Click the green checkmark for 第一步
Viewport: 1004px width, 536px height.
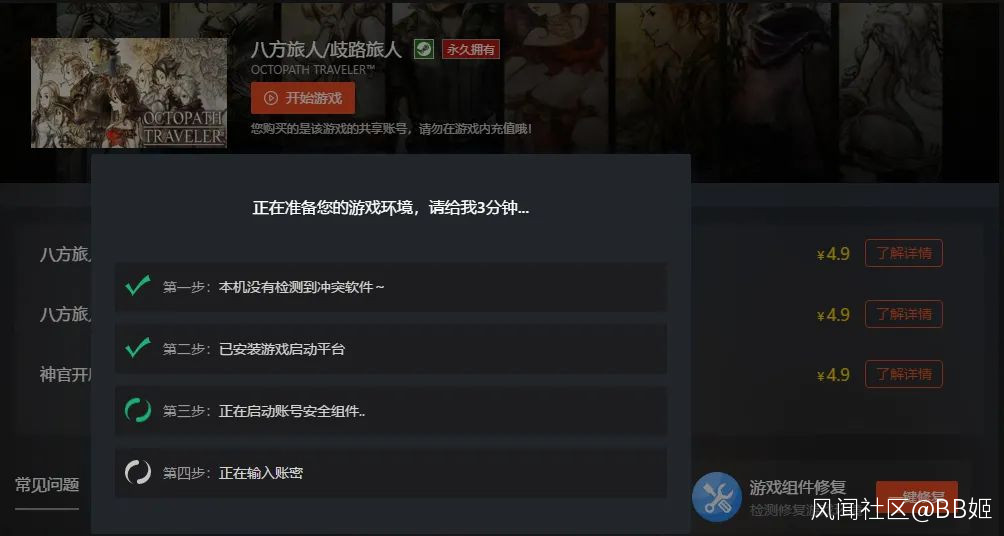(138, 286)
